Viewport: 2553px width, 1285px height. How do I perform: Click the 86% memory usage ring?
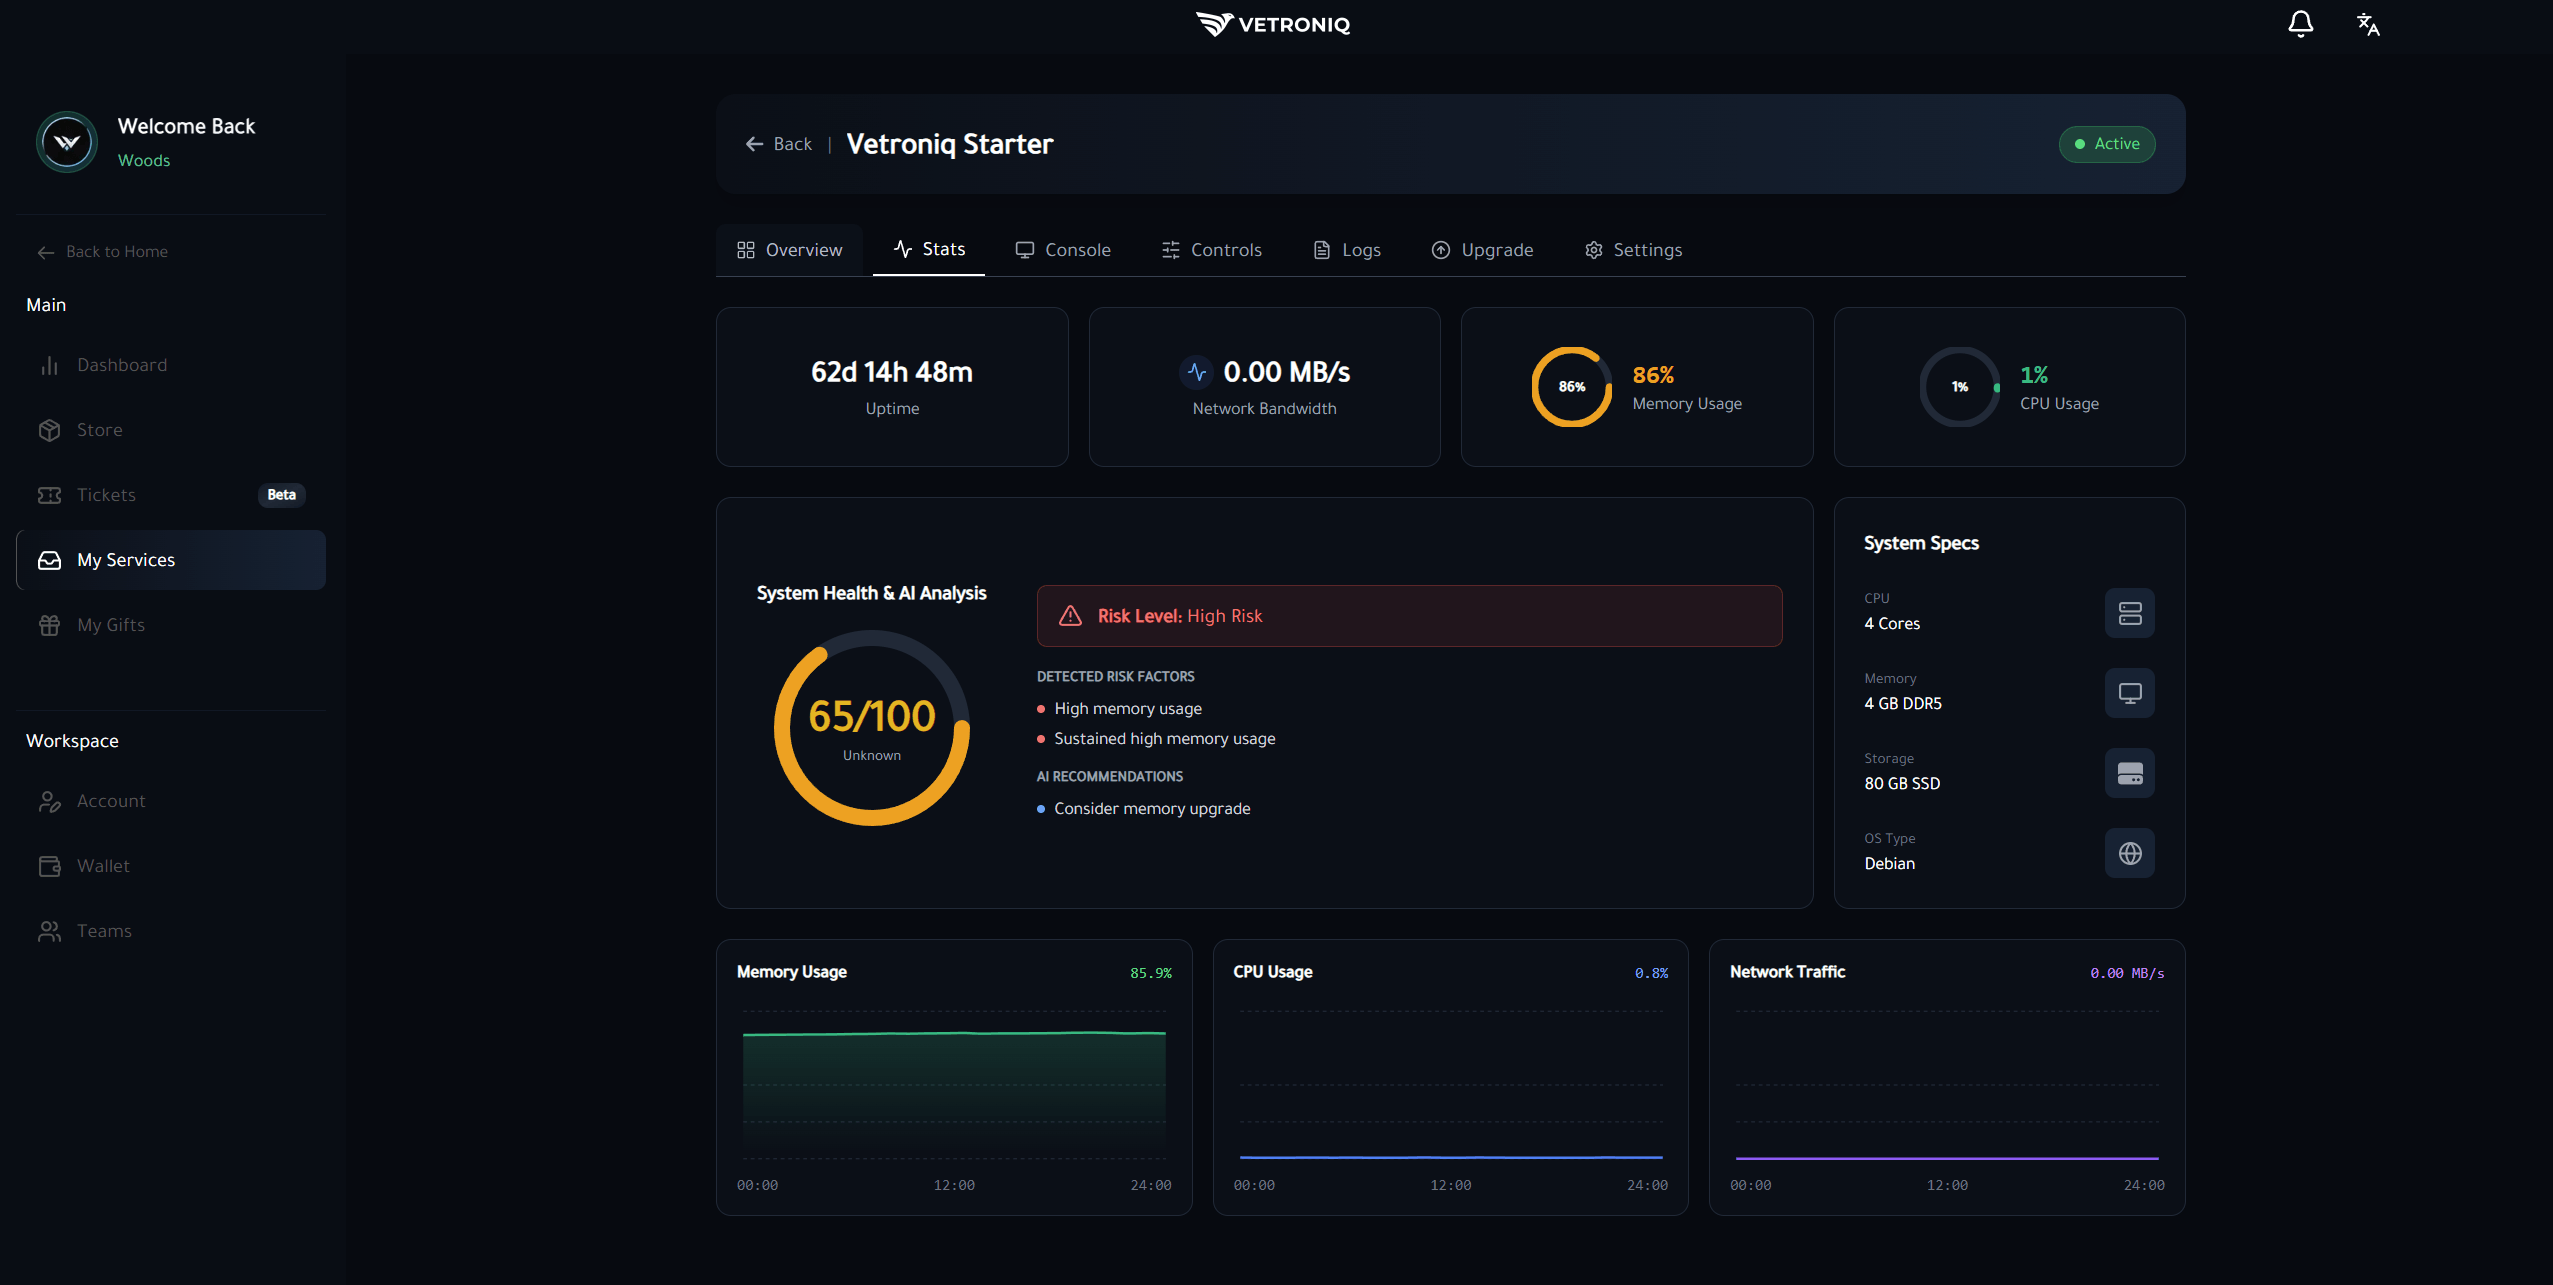click(1572, 387)
